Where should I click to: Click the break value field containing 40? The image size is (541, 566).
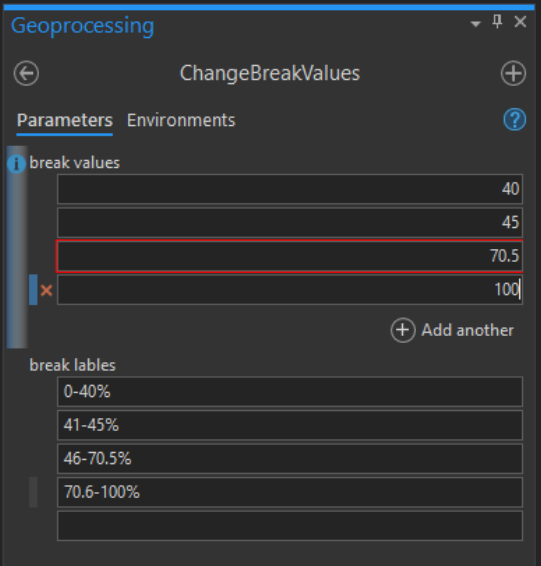(x=290, y=189)
